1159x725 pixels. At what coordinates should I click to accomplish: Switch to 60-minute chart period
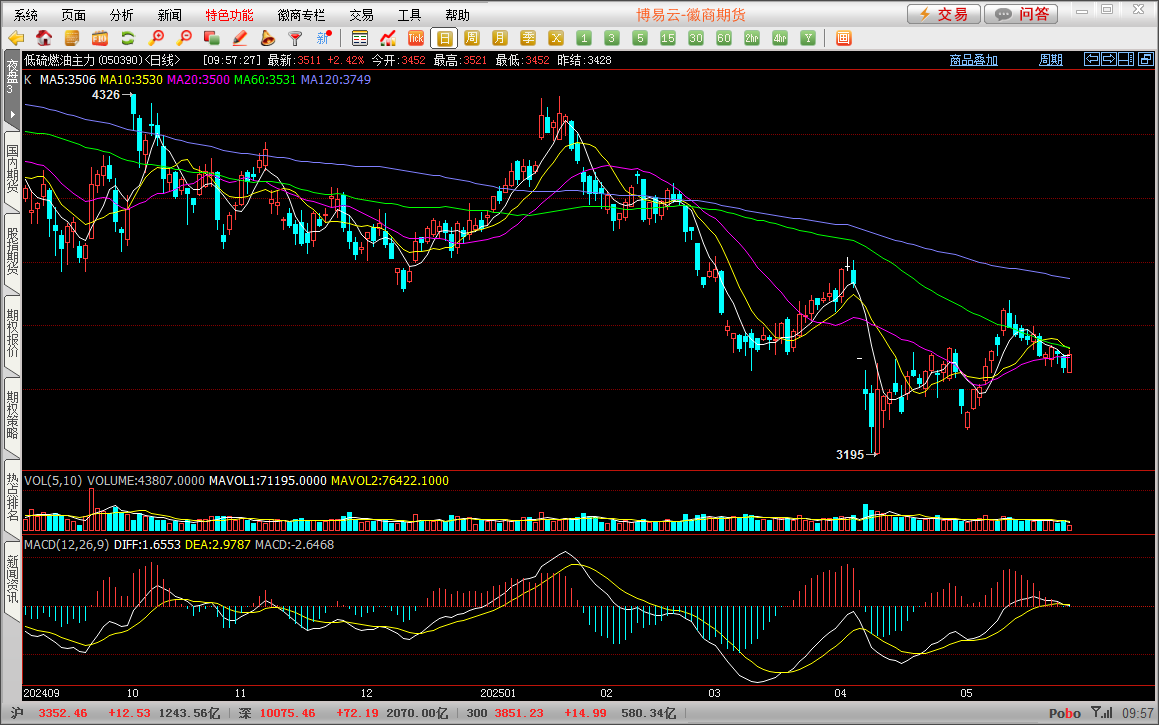[724, 38]
